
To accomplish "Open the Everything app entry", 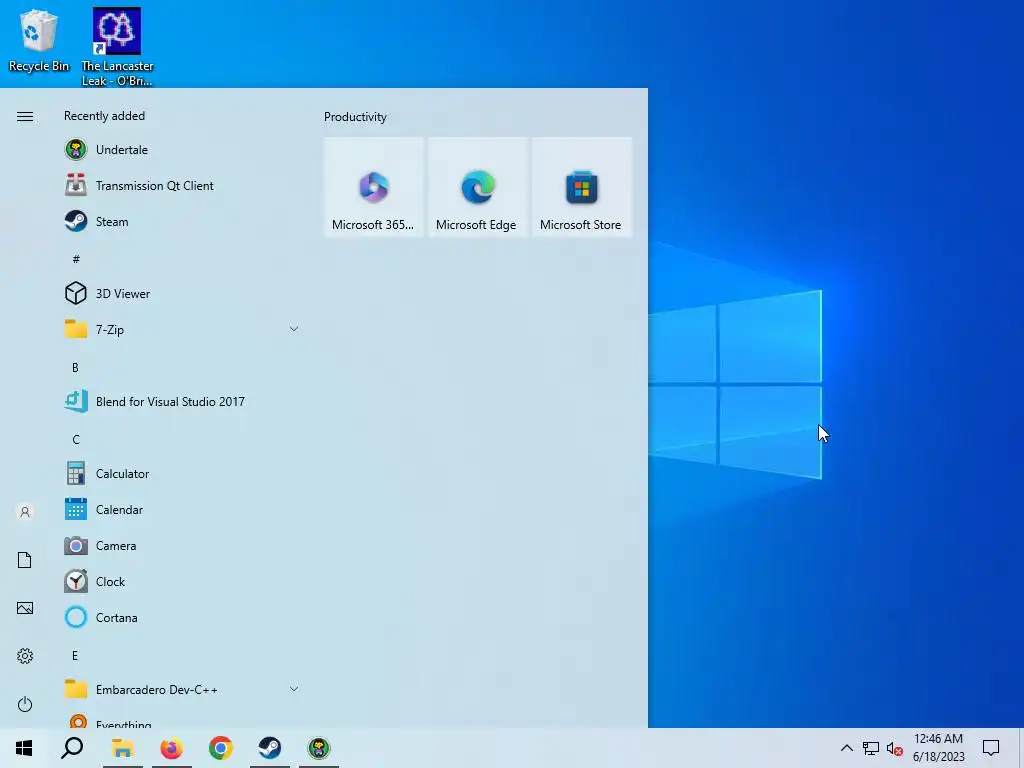I will [182, 721].
